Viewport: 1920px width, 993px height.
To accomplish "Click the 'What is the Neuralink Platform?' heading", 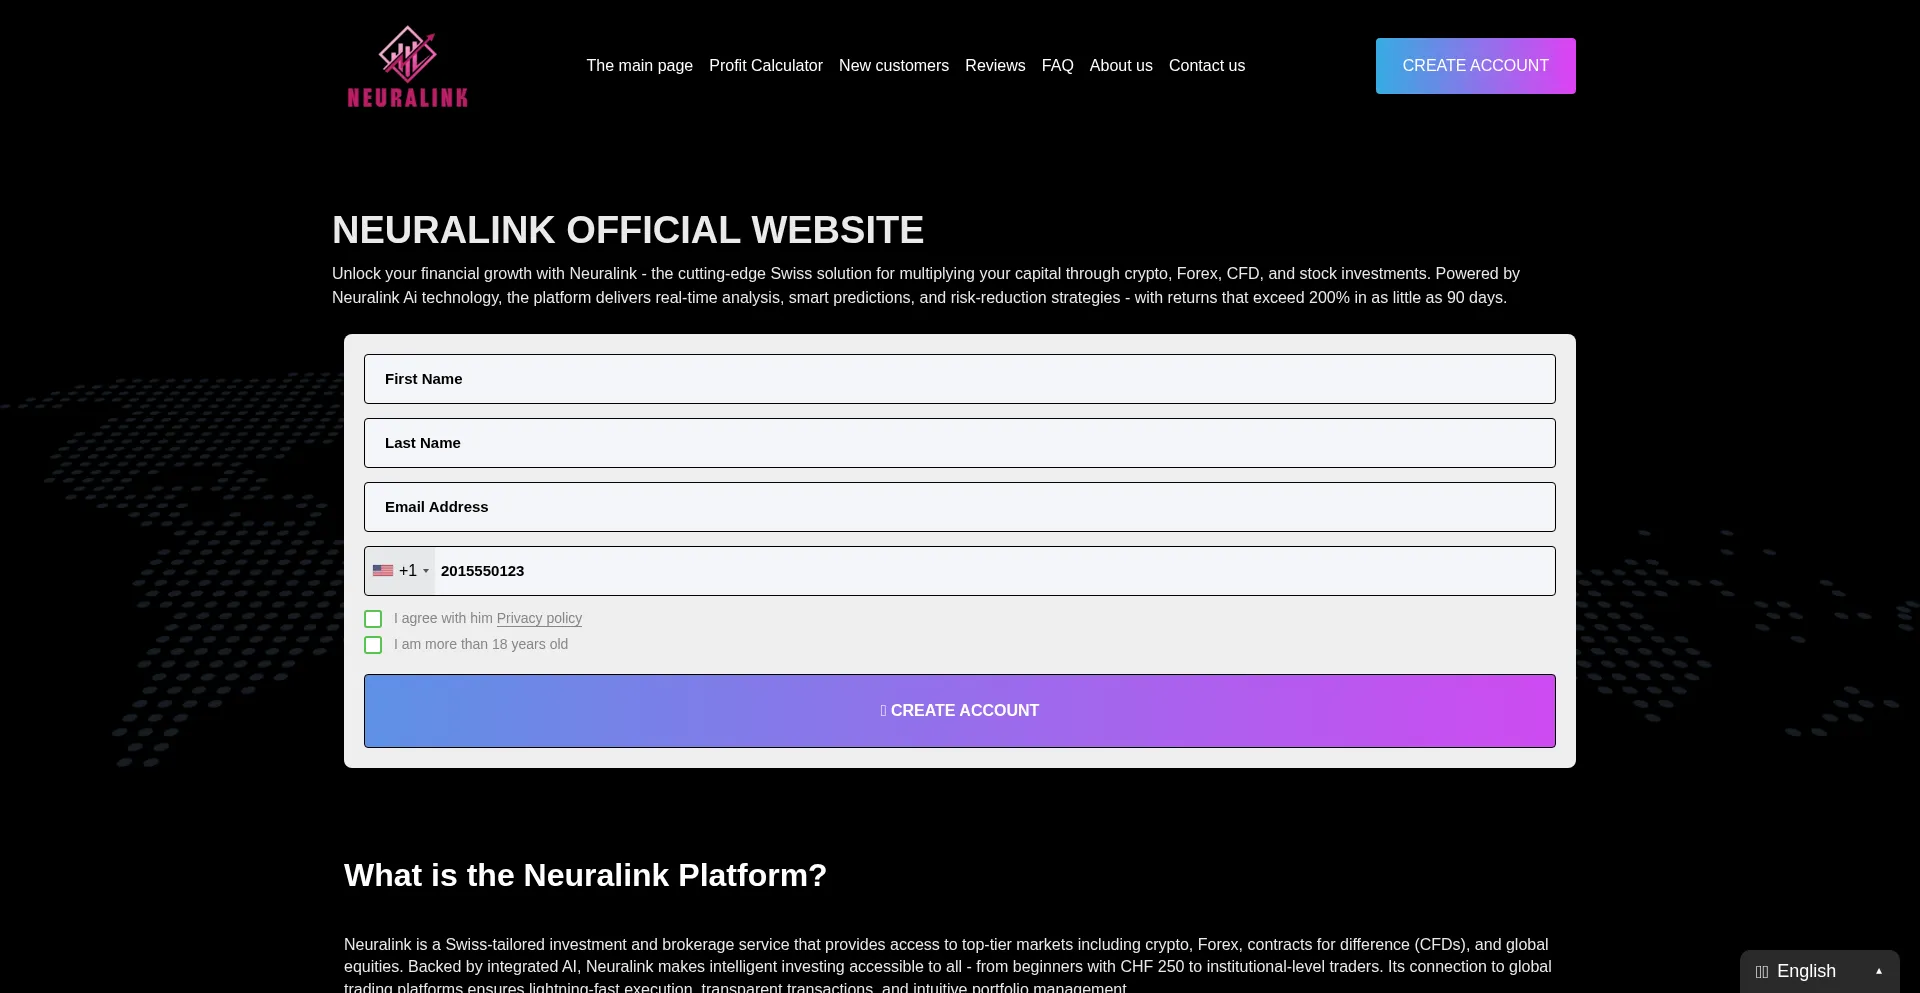I will 585,875.
